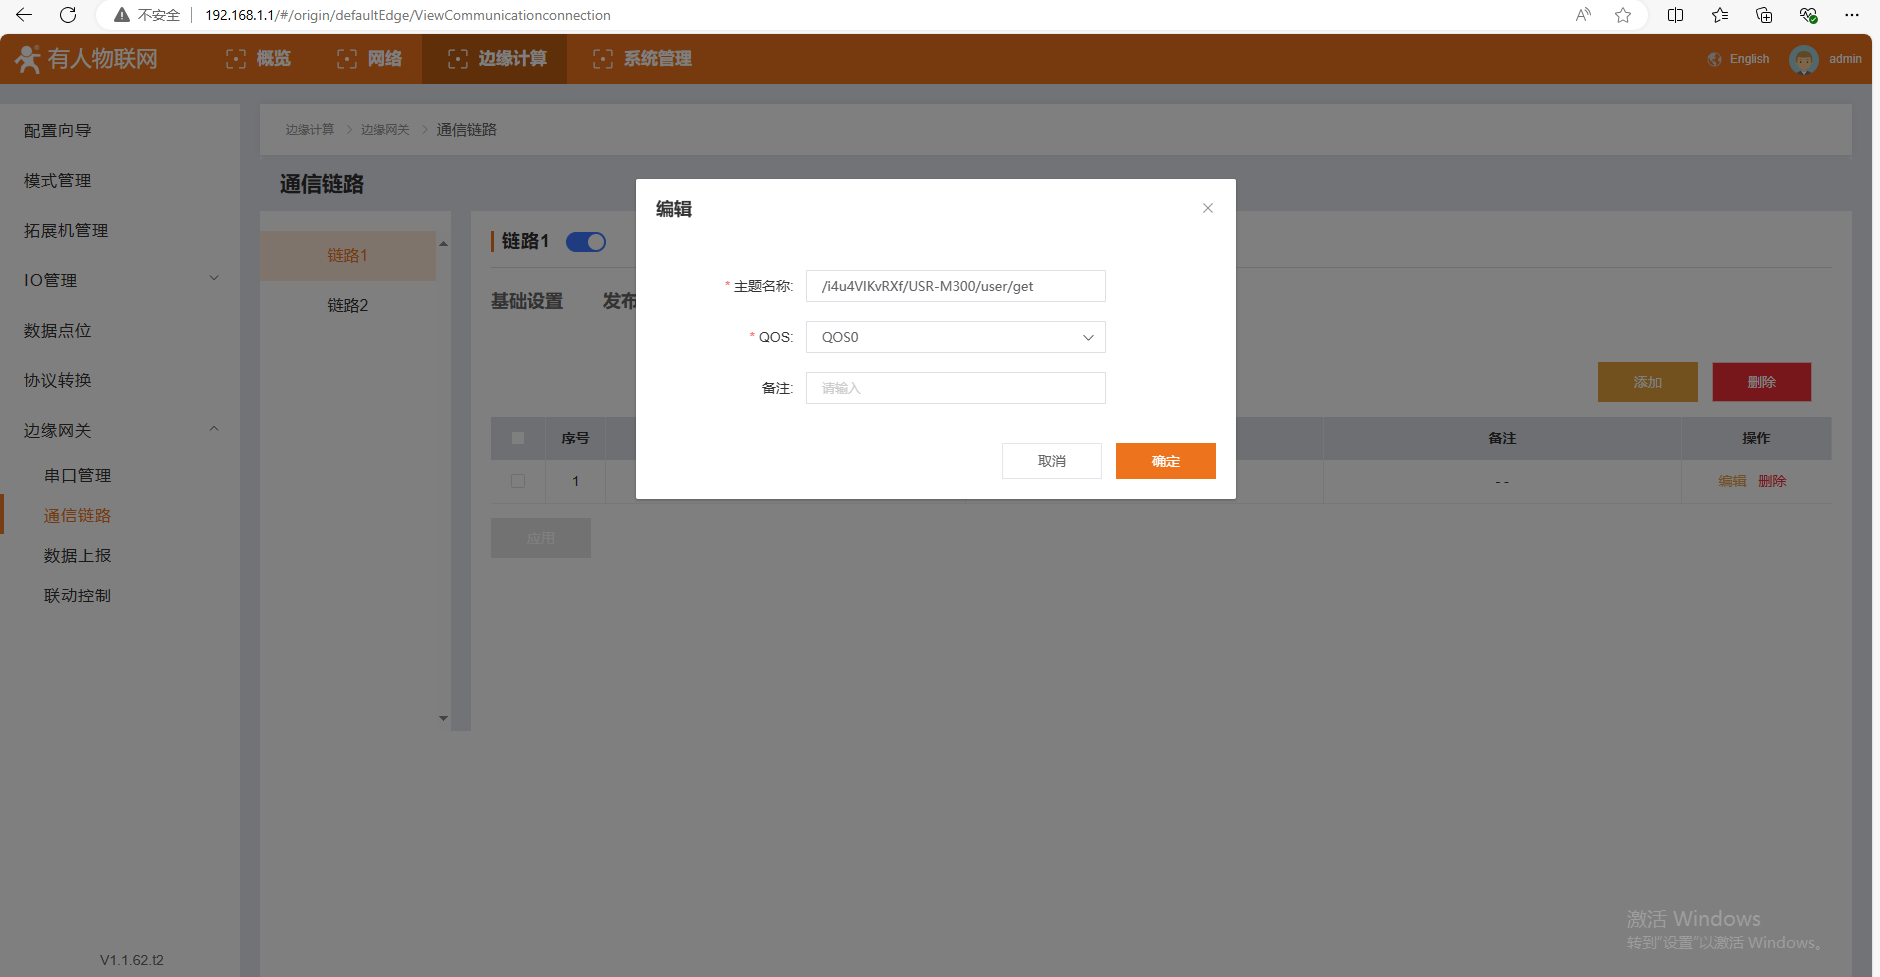Check the row 1 checkbox
This screenshot has height=977, width=1880.
coord(518,481)
